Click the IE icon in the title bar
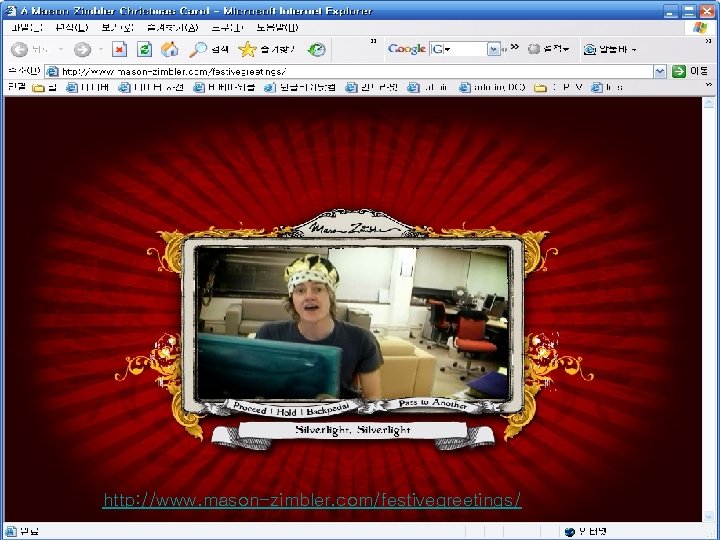720x540 pixels. 11,10
